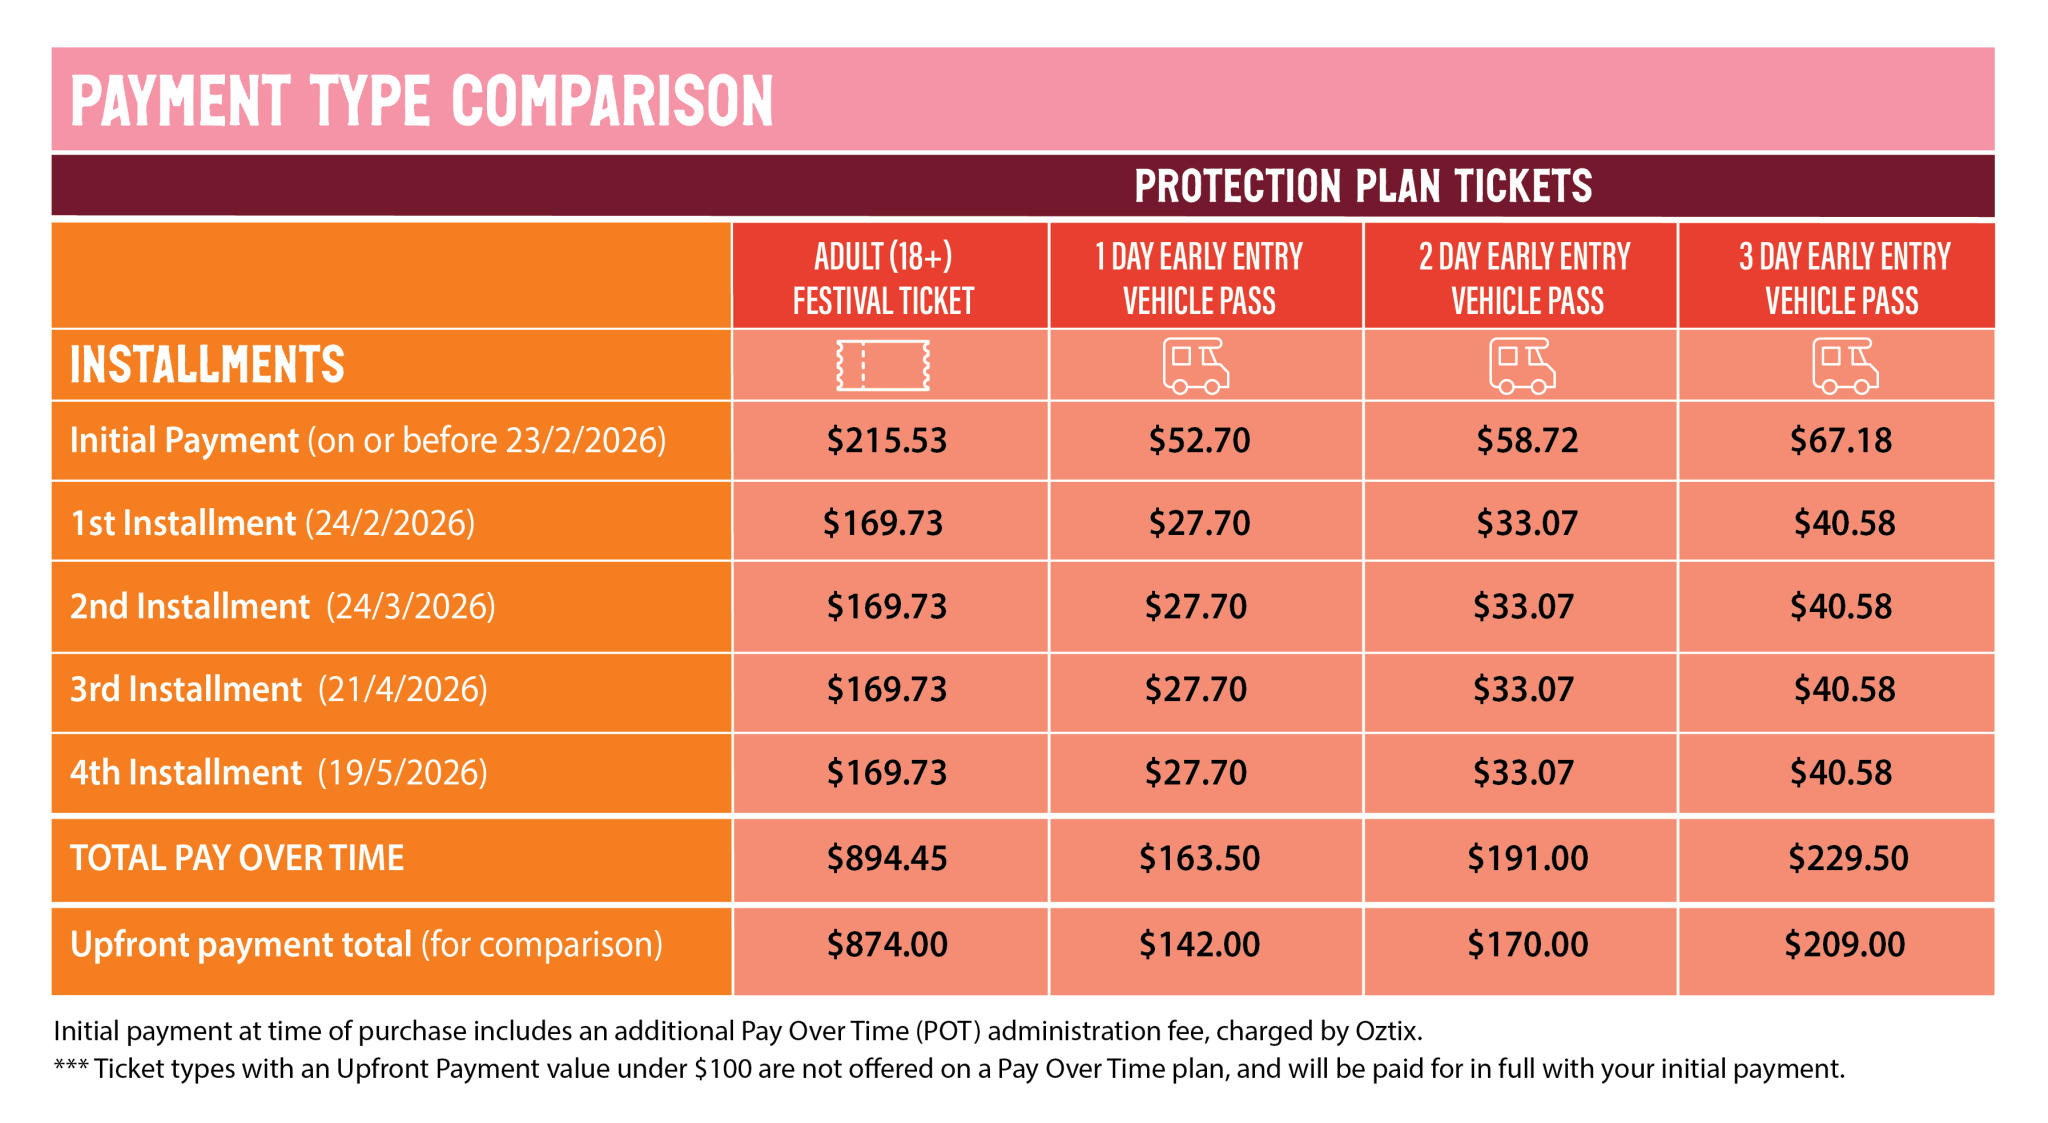This screenshot has width=2048, height=1123.
Task: Click the Payment Type Comparison title
Action: click(x=422, y=101)
